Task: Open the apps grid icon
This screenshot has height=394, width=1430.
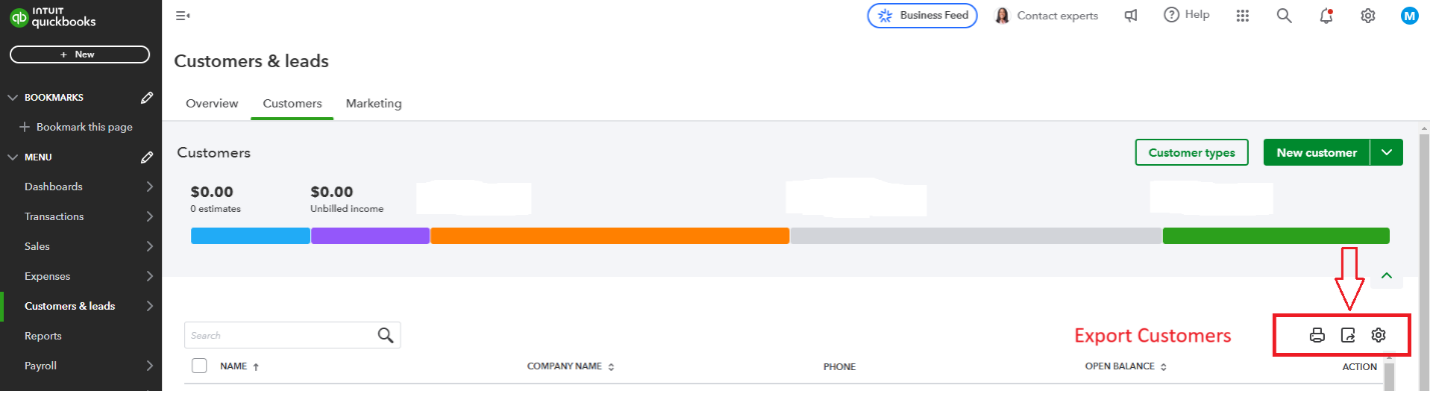Action: click(1243, 15)
